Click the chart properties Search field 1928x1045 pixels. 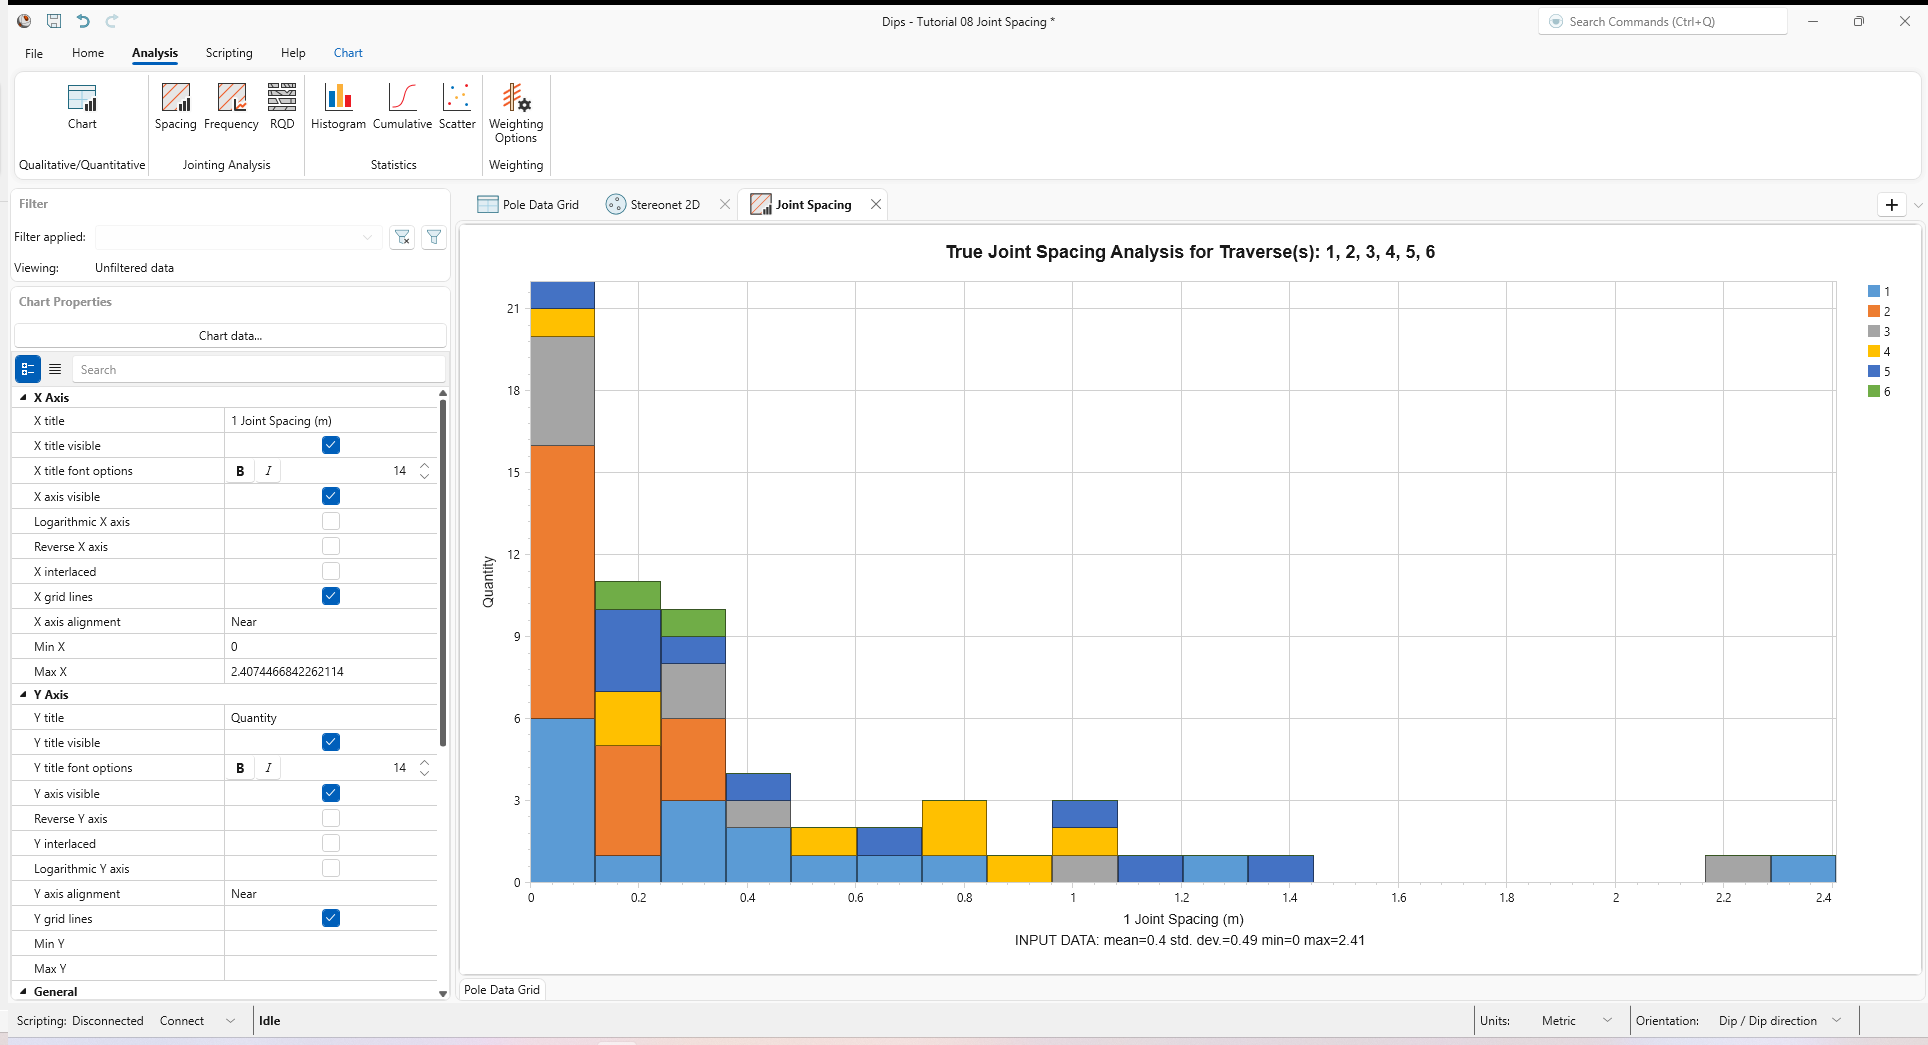[258, 369]
